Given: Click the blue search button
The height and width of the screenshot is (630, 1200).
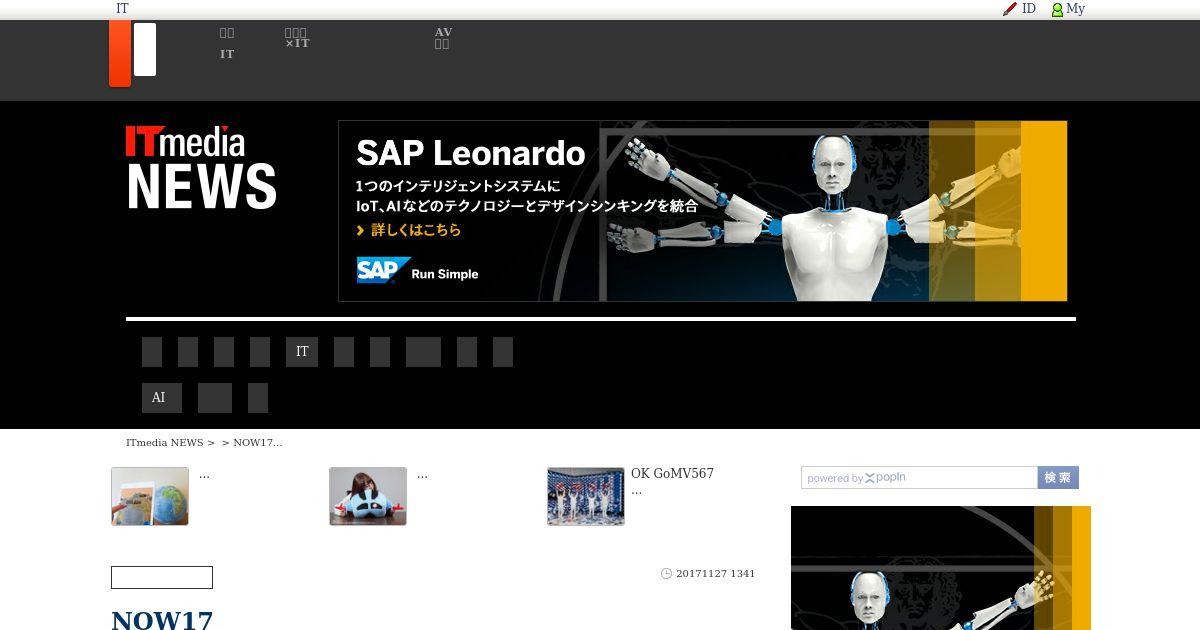Looking at the screenshot, I should tap(1058, 478).
